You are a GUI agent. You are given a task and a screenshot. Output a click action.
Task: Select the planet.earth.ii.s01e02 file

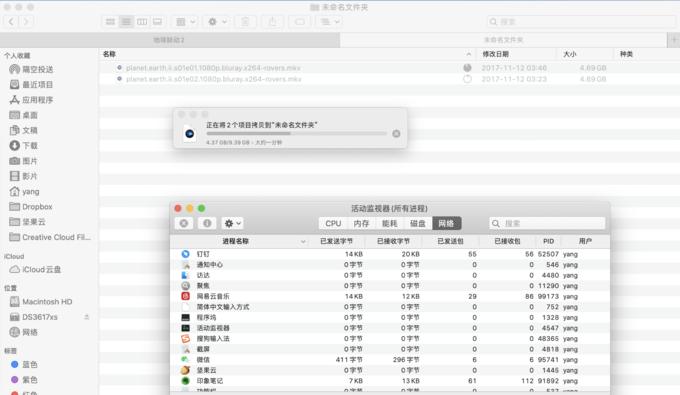(x=389, y=79)
